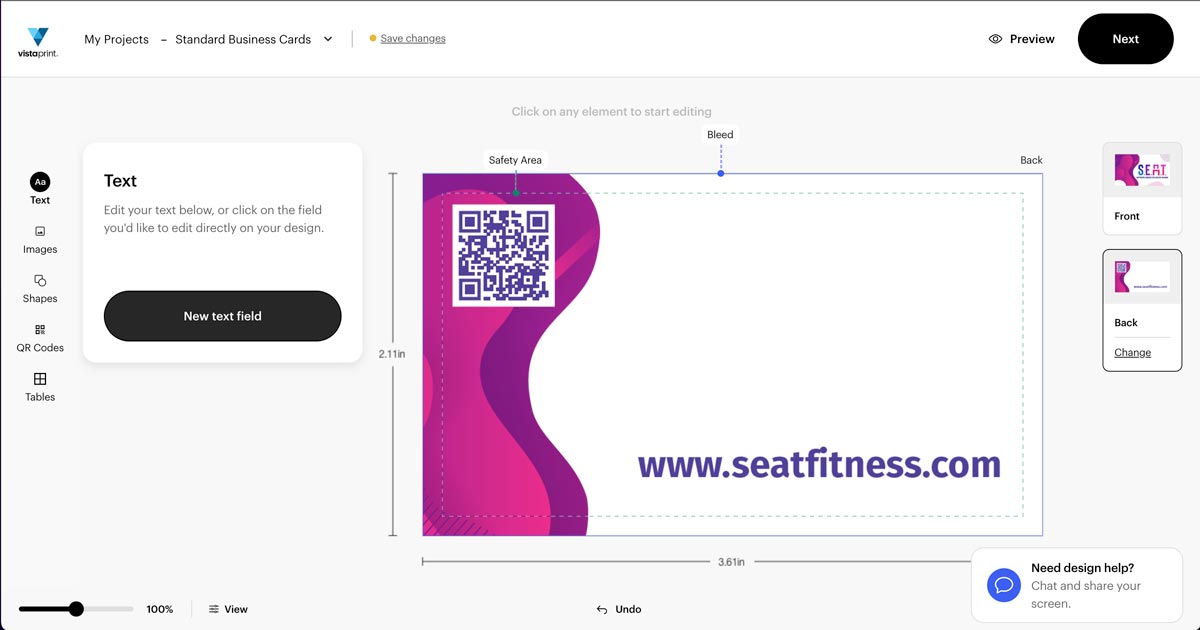
Task: Select the www.seatfitness.com text on card
Action: click(x=819, y=464)
